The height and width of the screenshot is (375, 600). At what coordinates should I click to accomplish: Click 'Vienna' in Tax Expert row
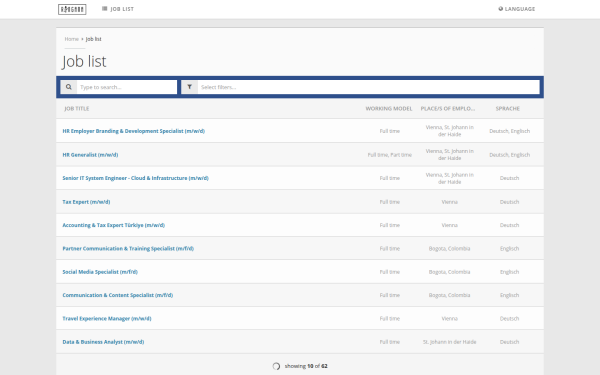click(449, 202)
